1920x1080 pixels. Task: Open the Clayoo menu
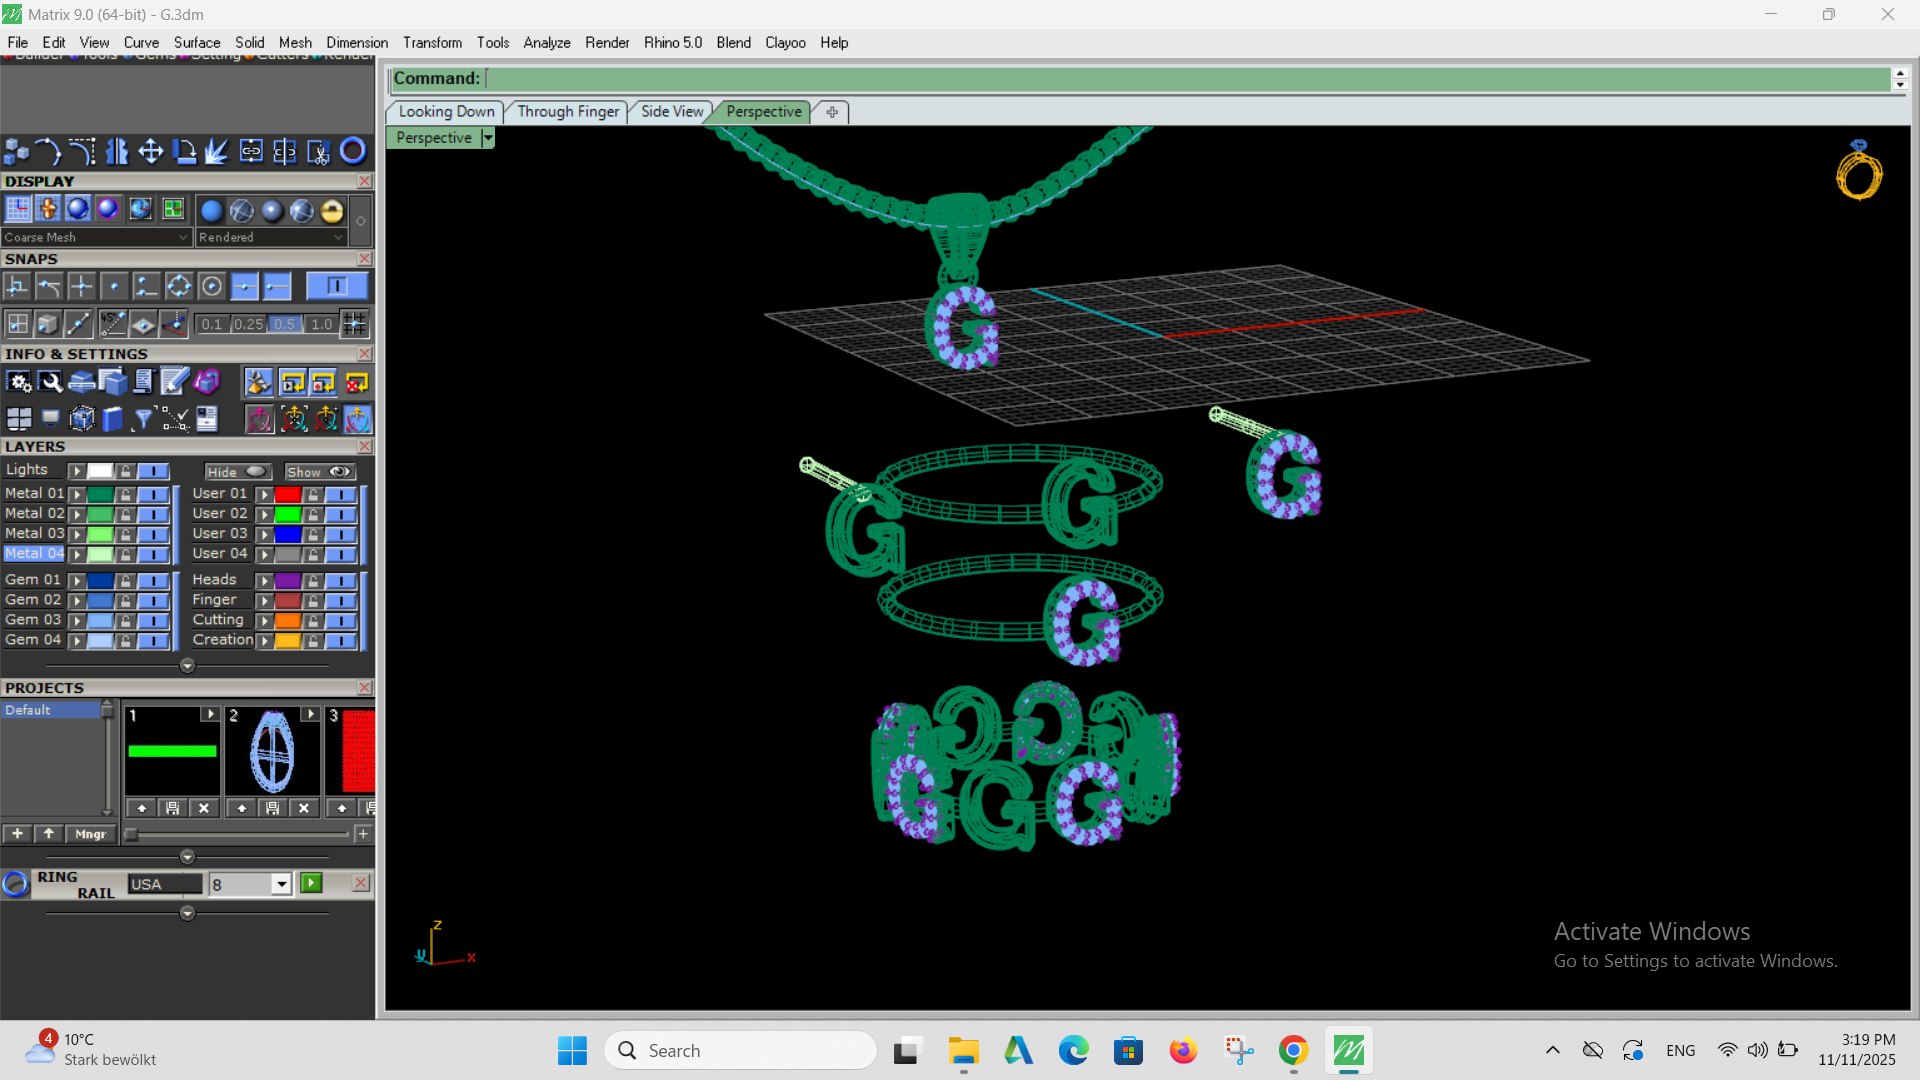click(785, 43)
